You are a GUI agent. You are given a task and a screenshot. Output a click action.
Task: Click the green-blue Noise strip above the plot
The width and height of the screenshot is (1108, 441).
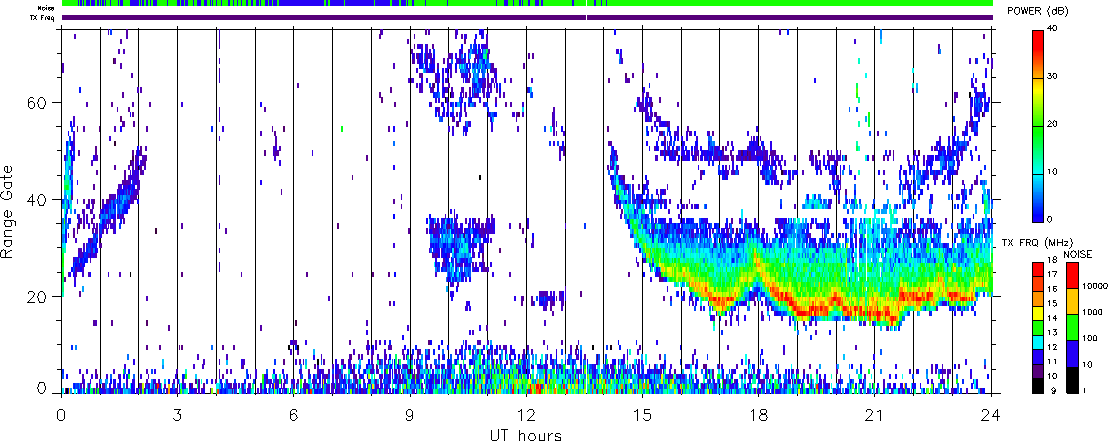coord(527,4)
